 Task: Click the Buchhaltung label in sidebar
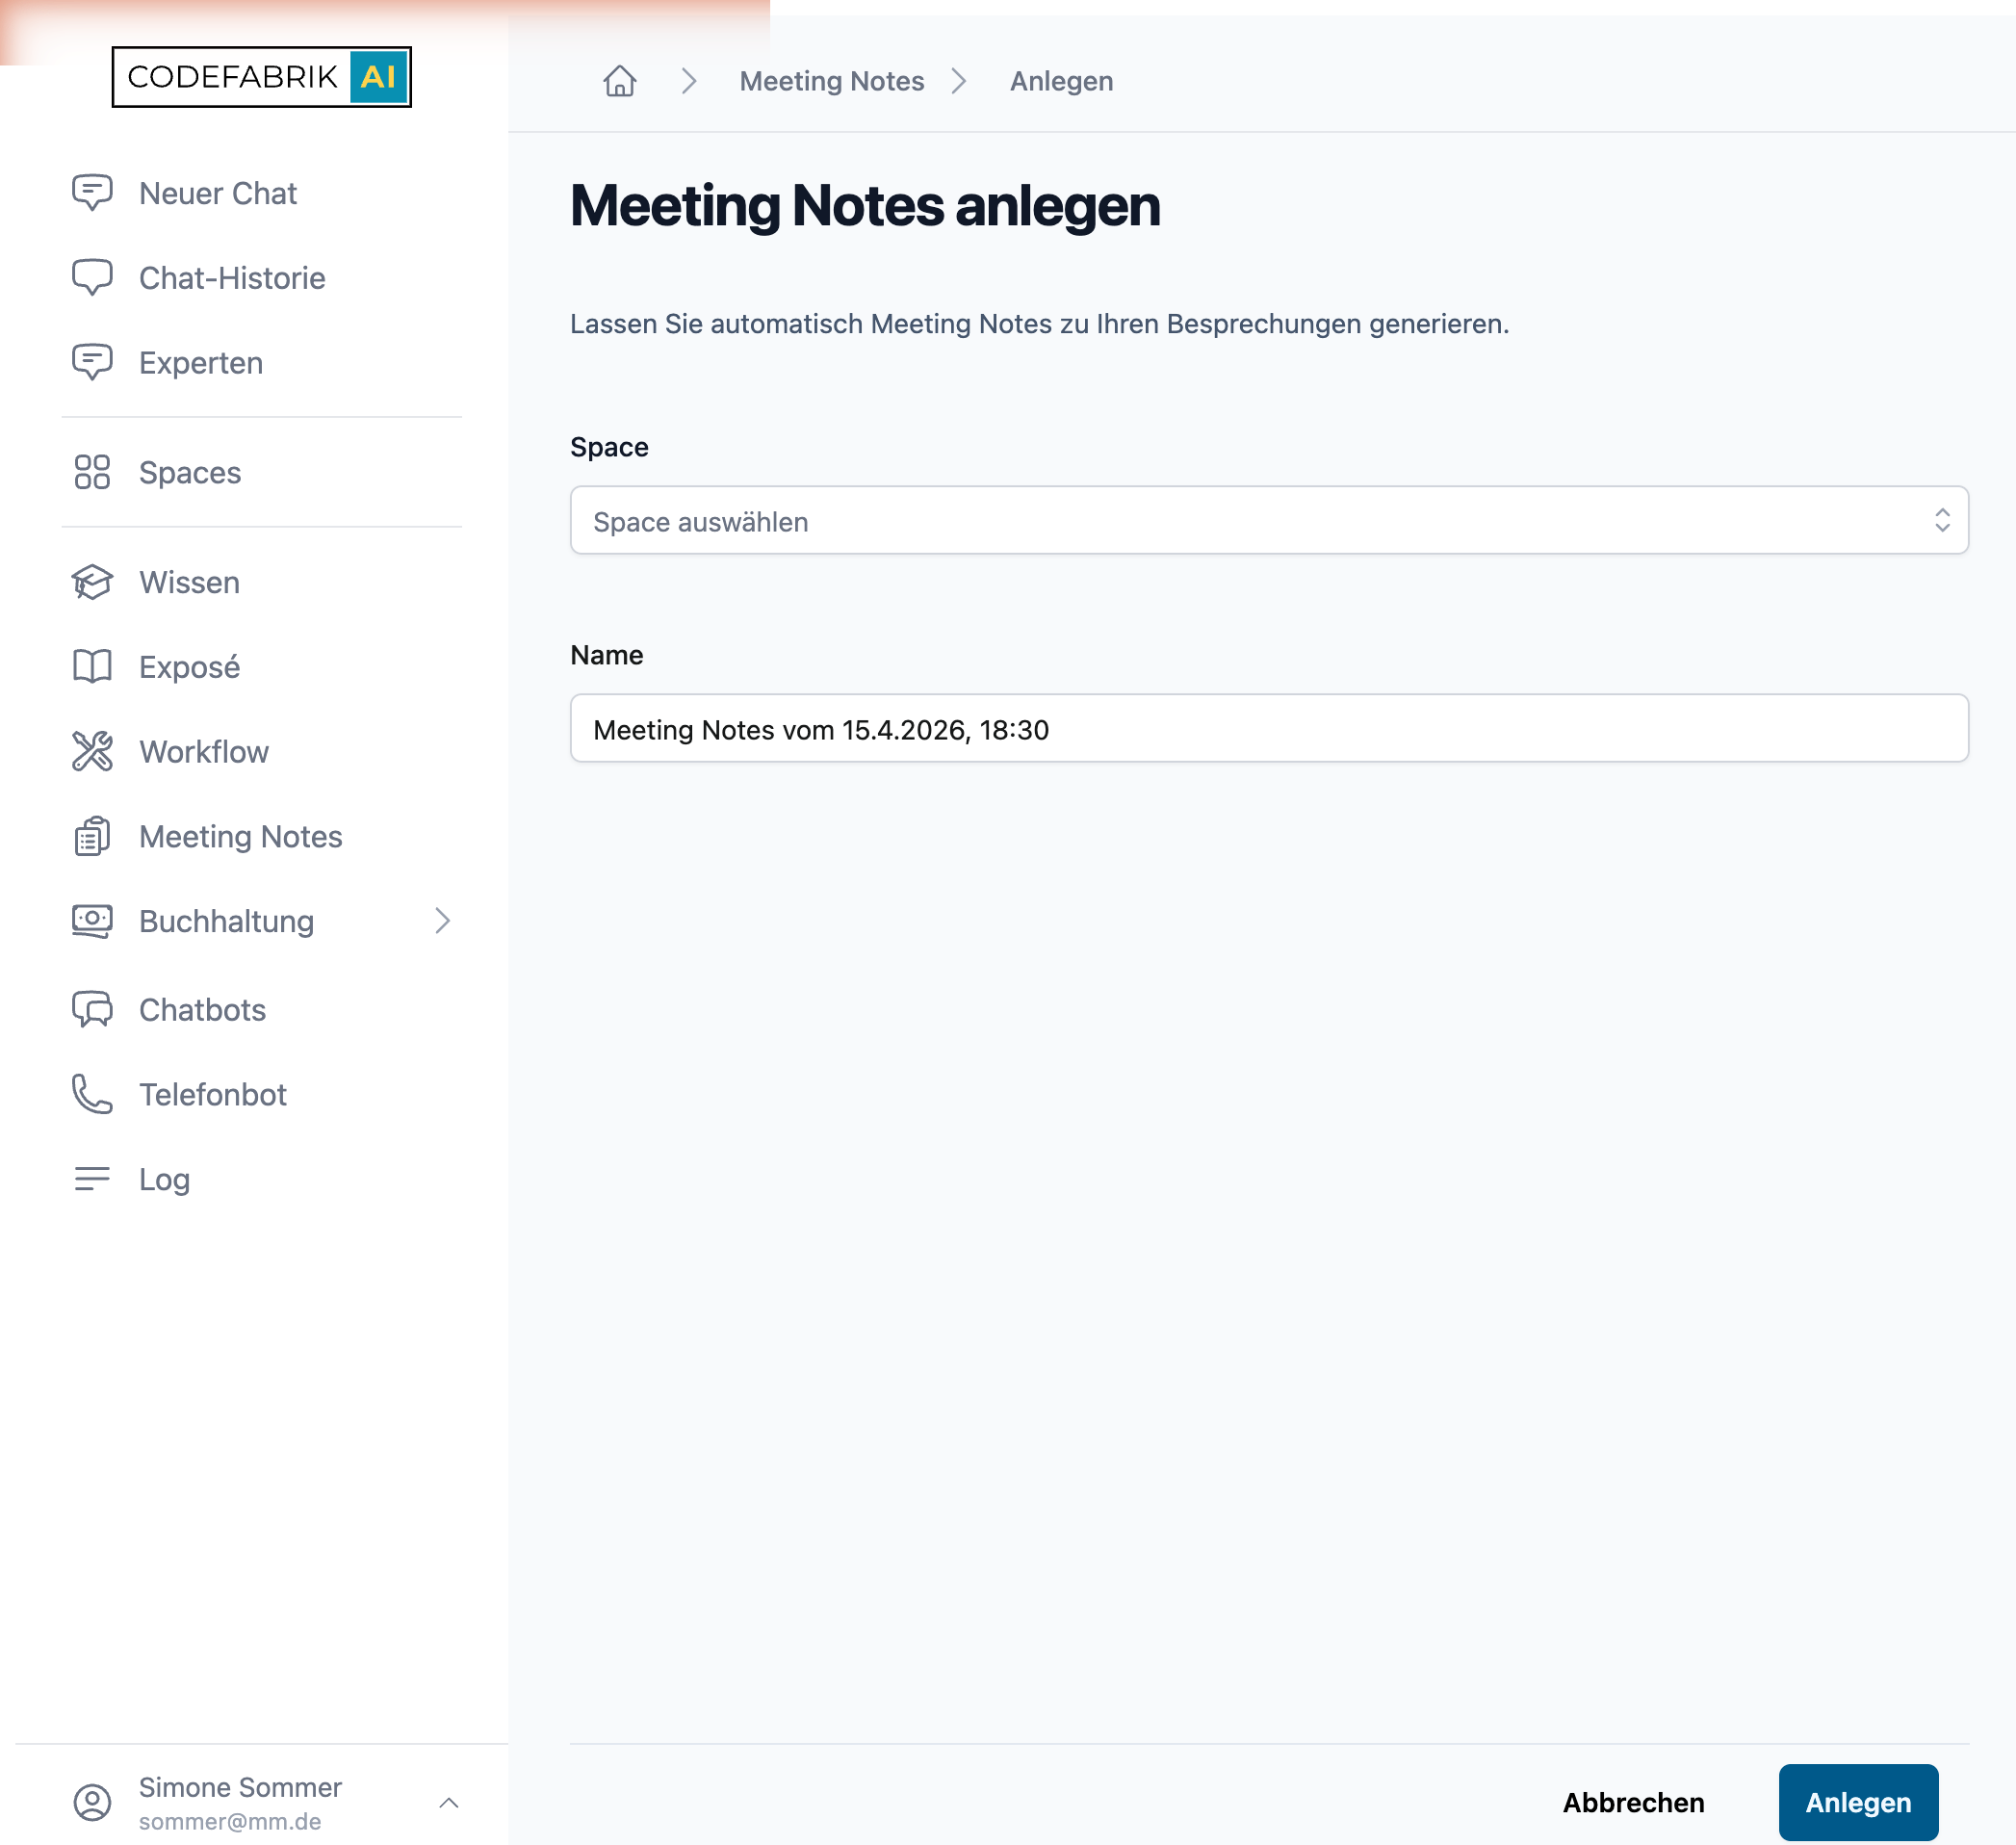(x=227, y=921)
